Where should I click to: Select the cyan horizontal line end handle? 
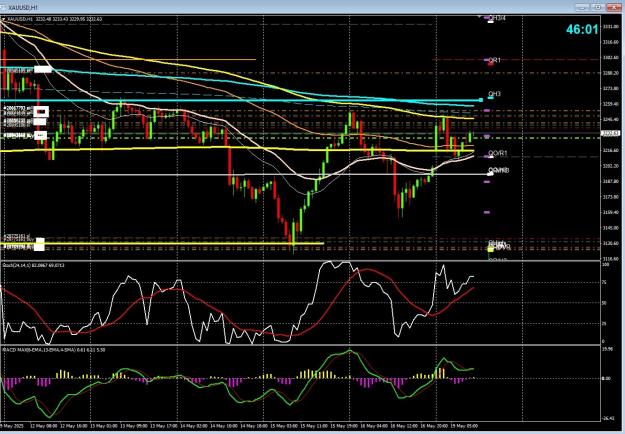tap(481, 100)
